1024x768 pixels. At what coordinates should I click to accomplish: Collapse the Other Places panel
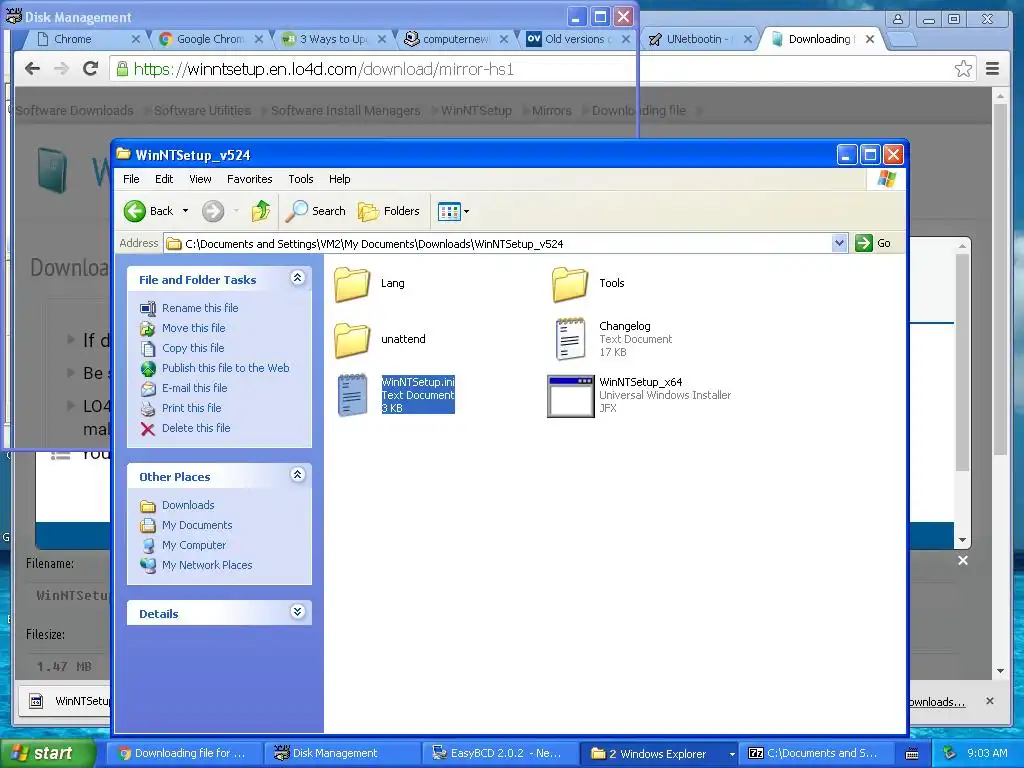(297, 475)
